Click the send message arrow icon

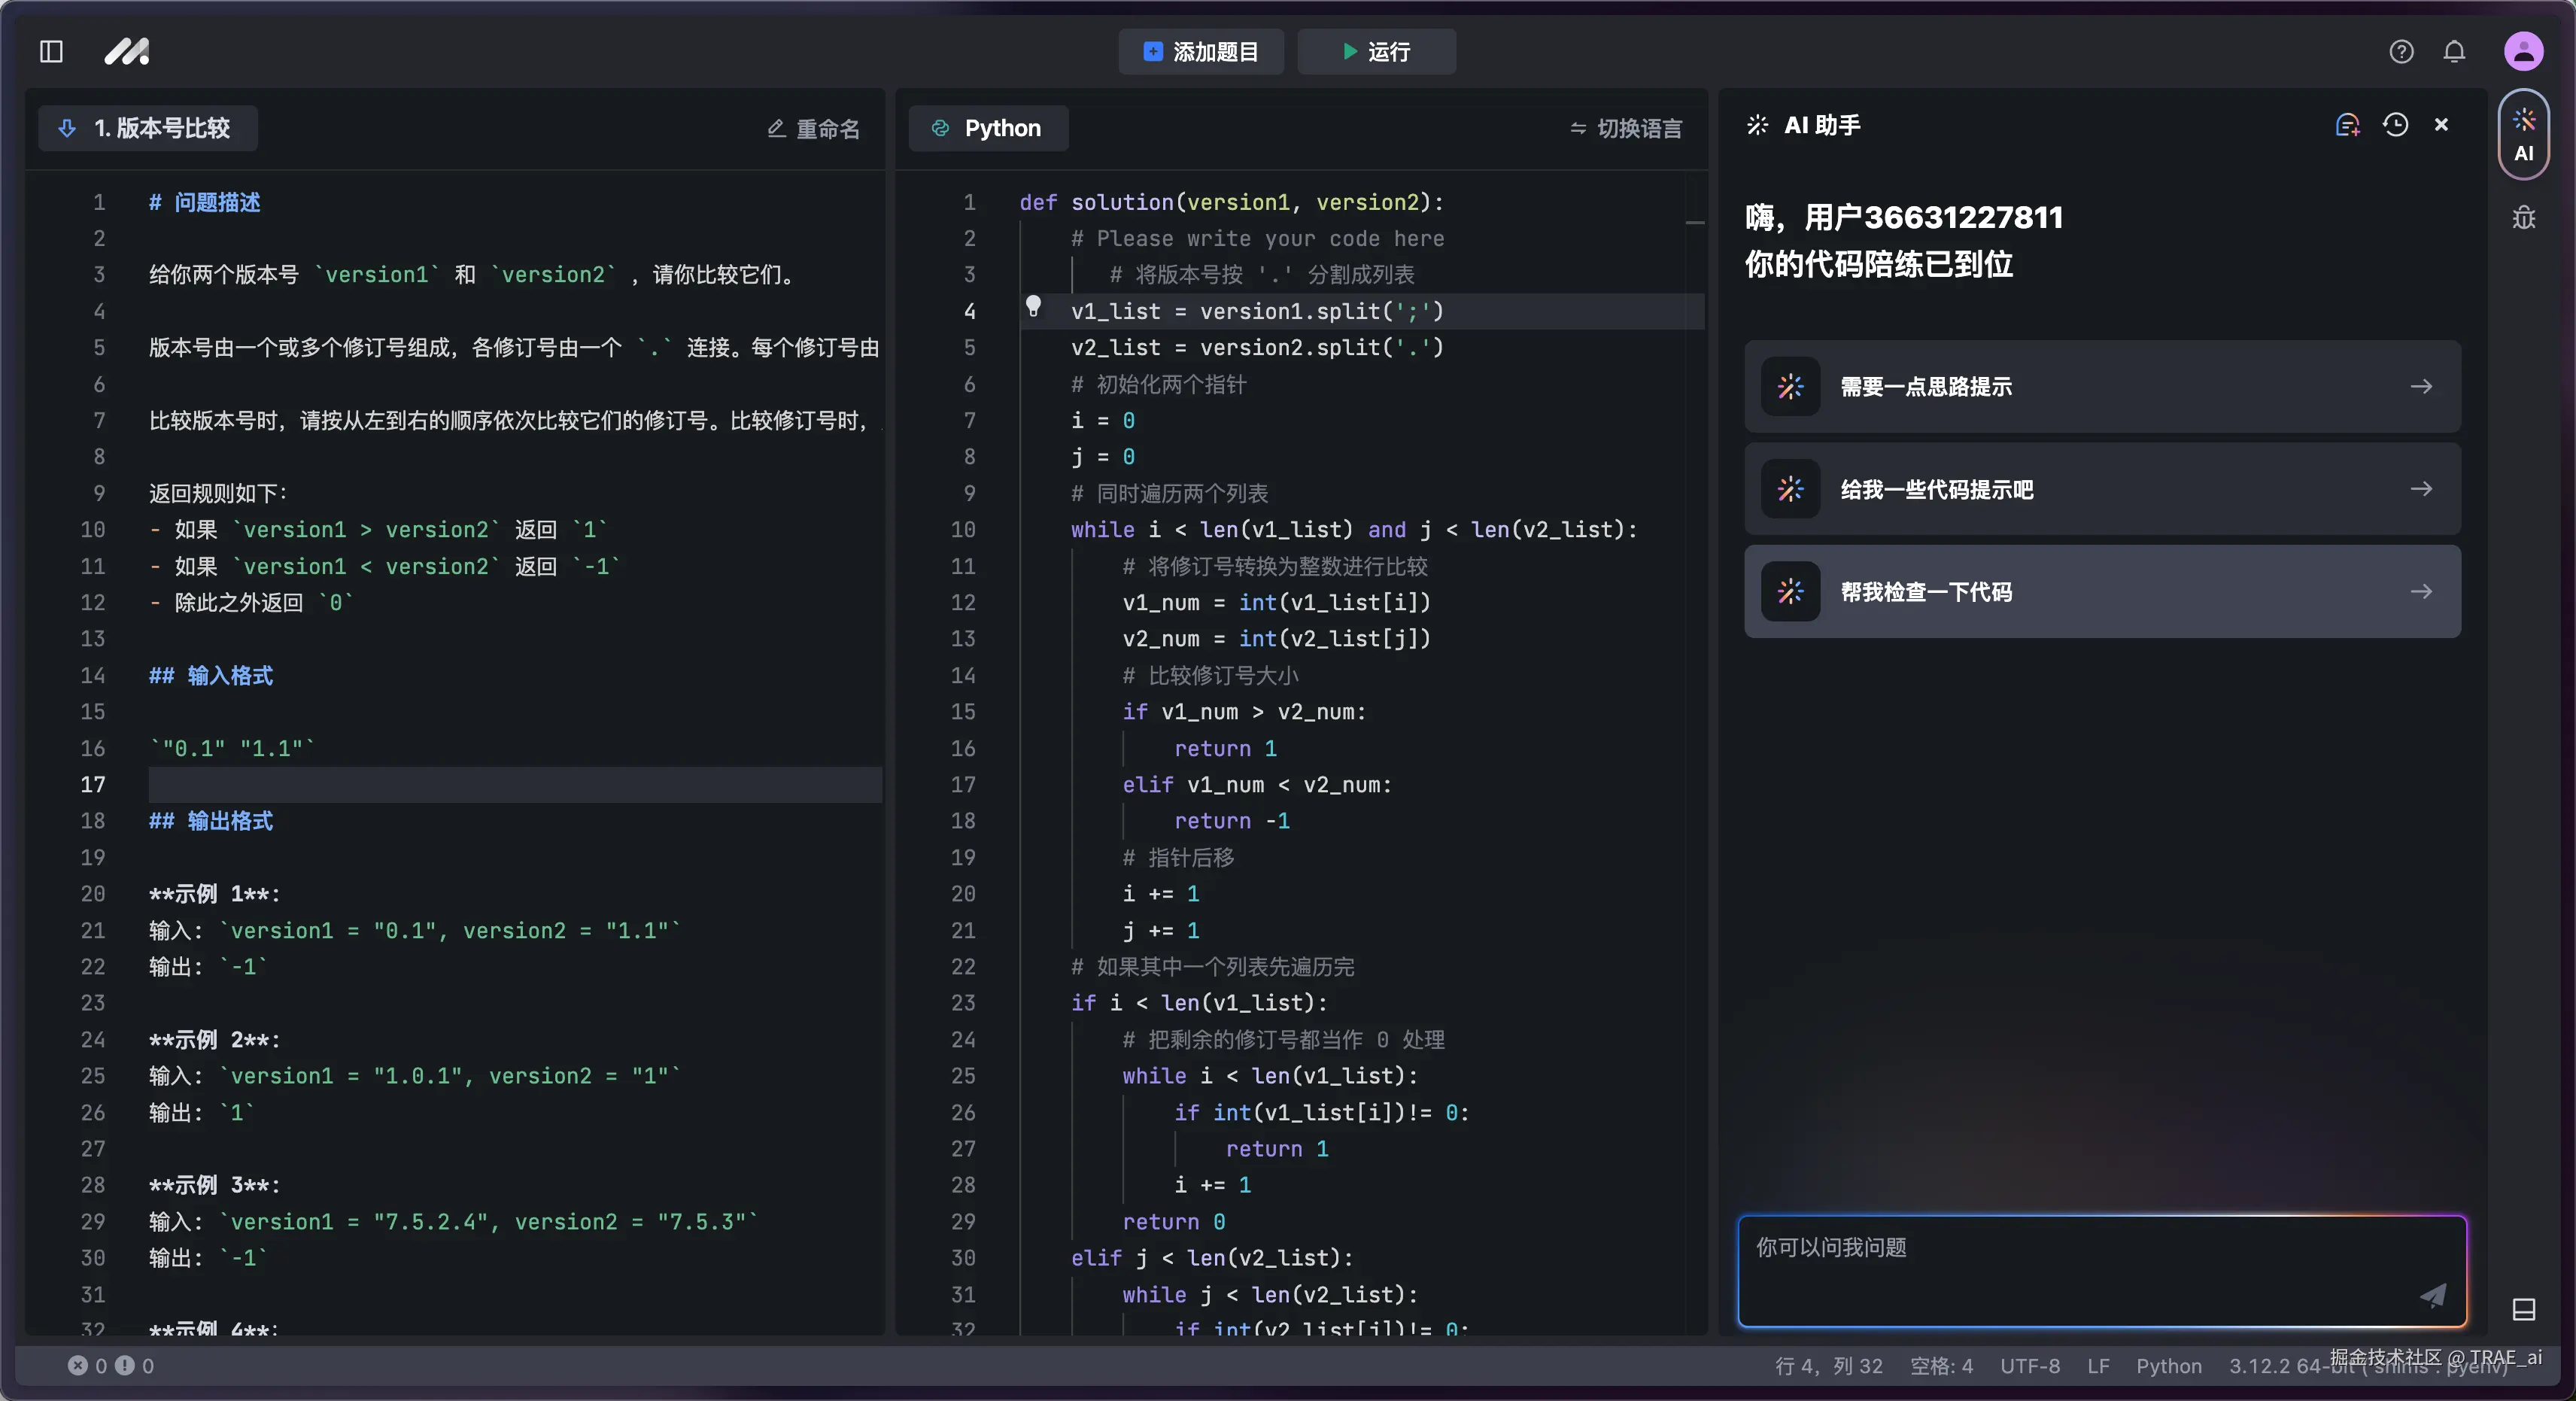click(x=2432, y=1295)
